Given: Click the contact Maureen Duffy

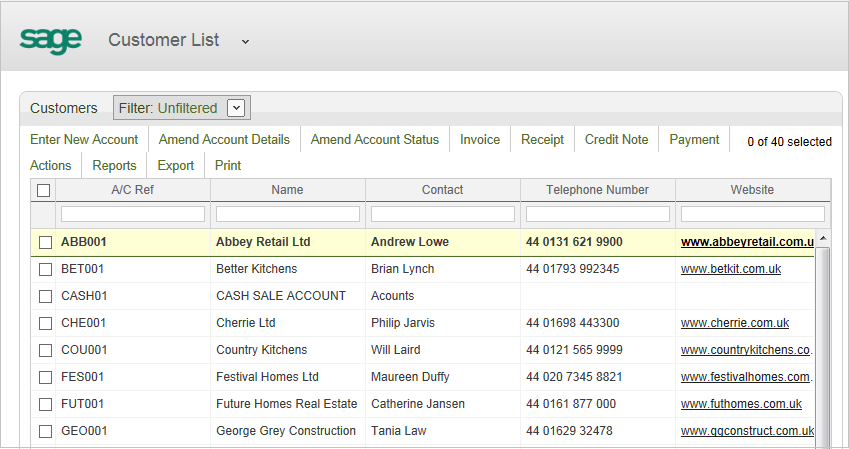Looking at the screenshot, I should point(410,377).
